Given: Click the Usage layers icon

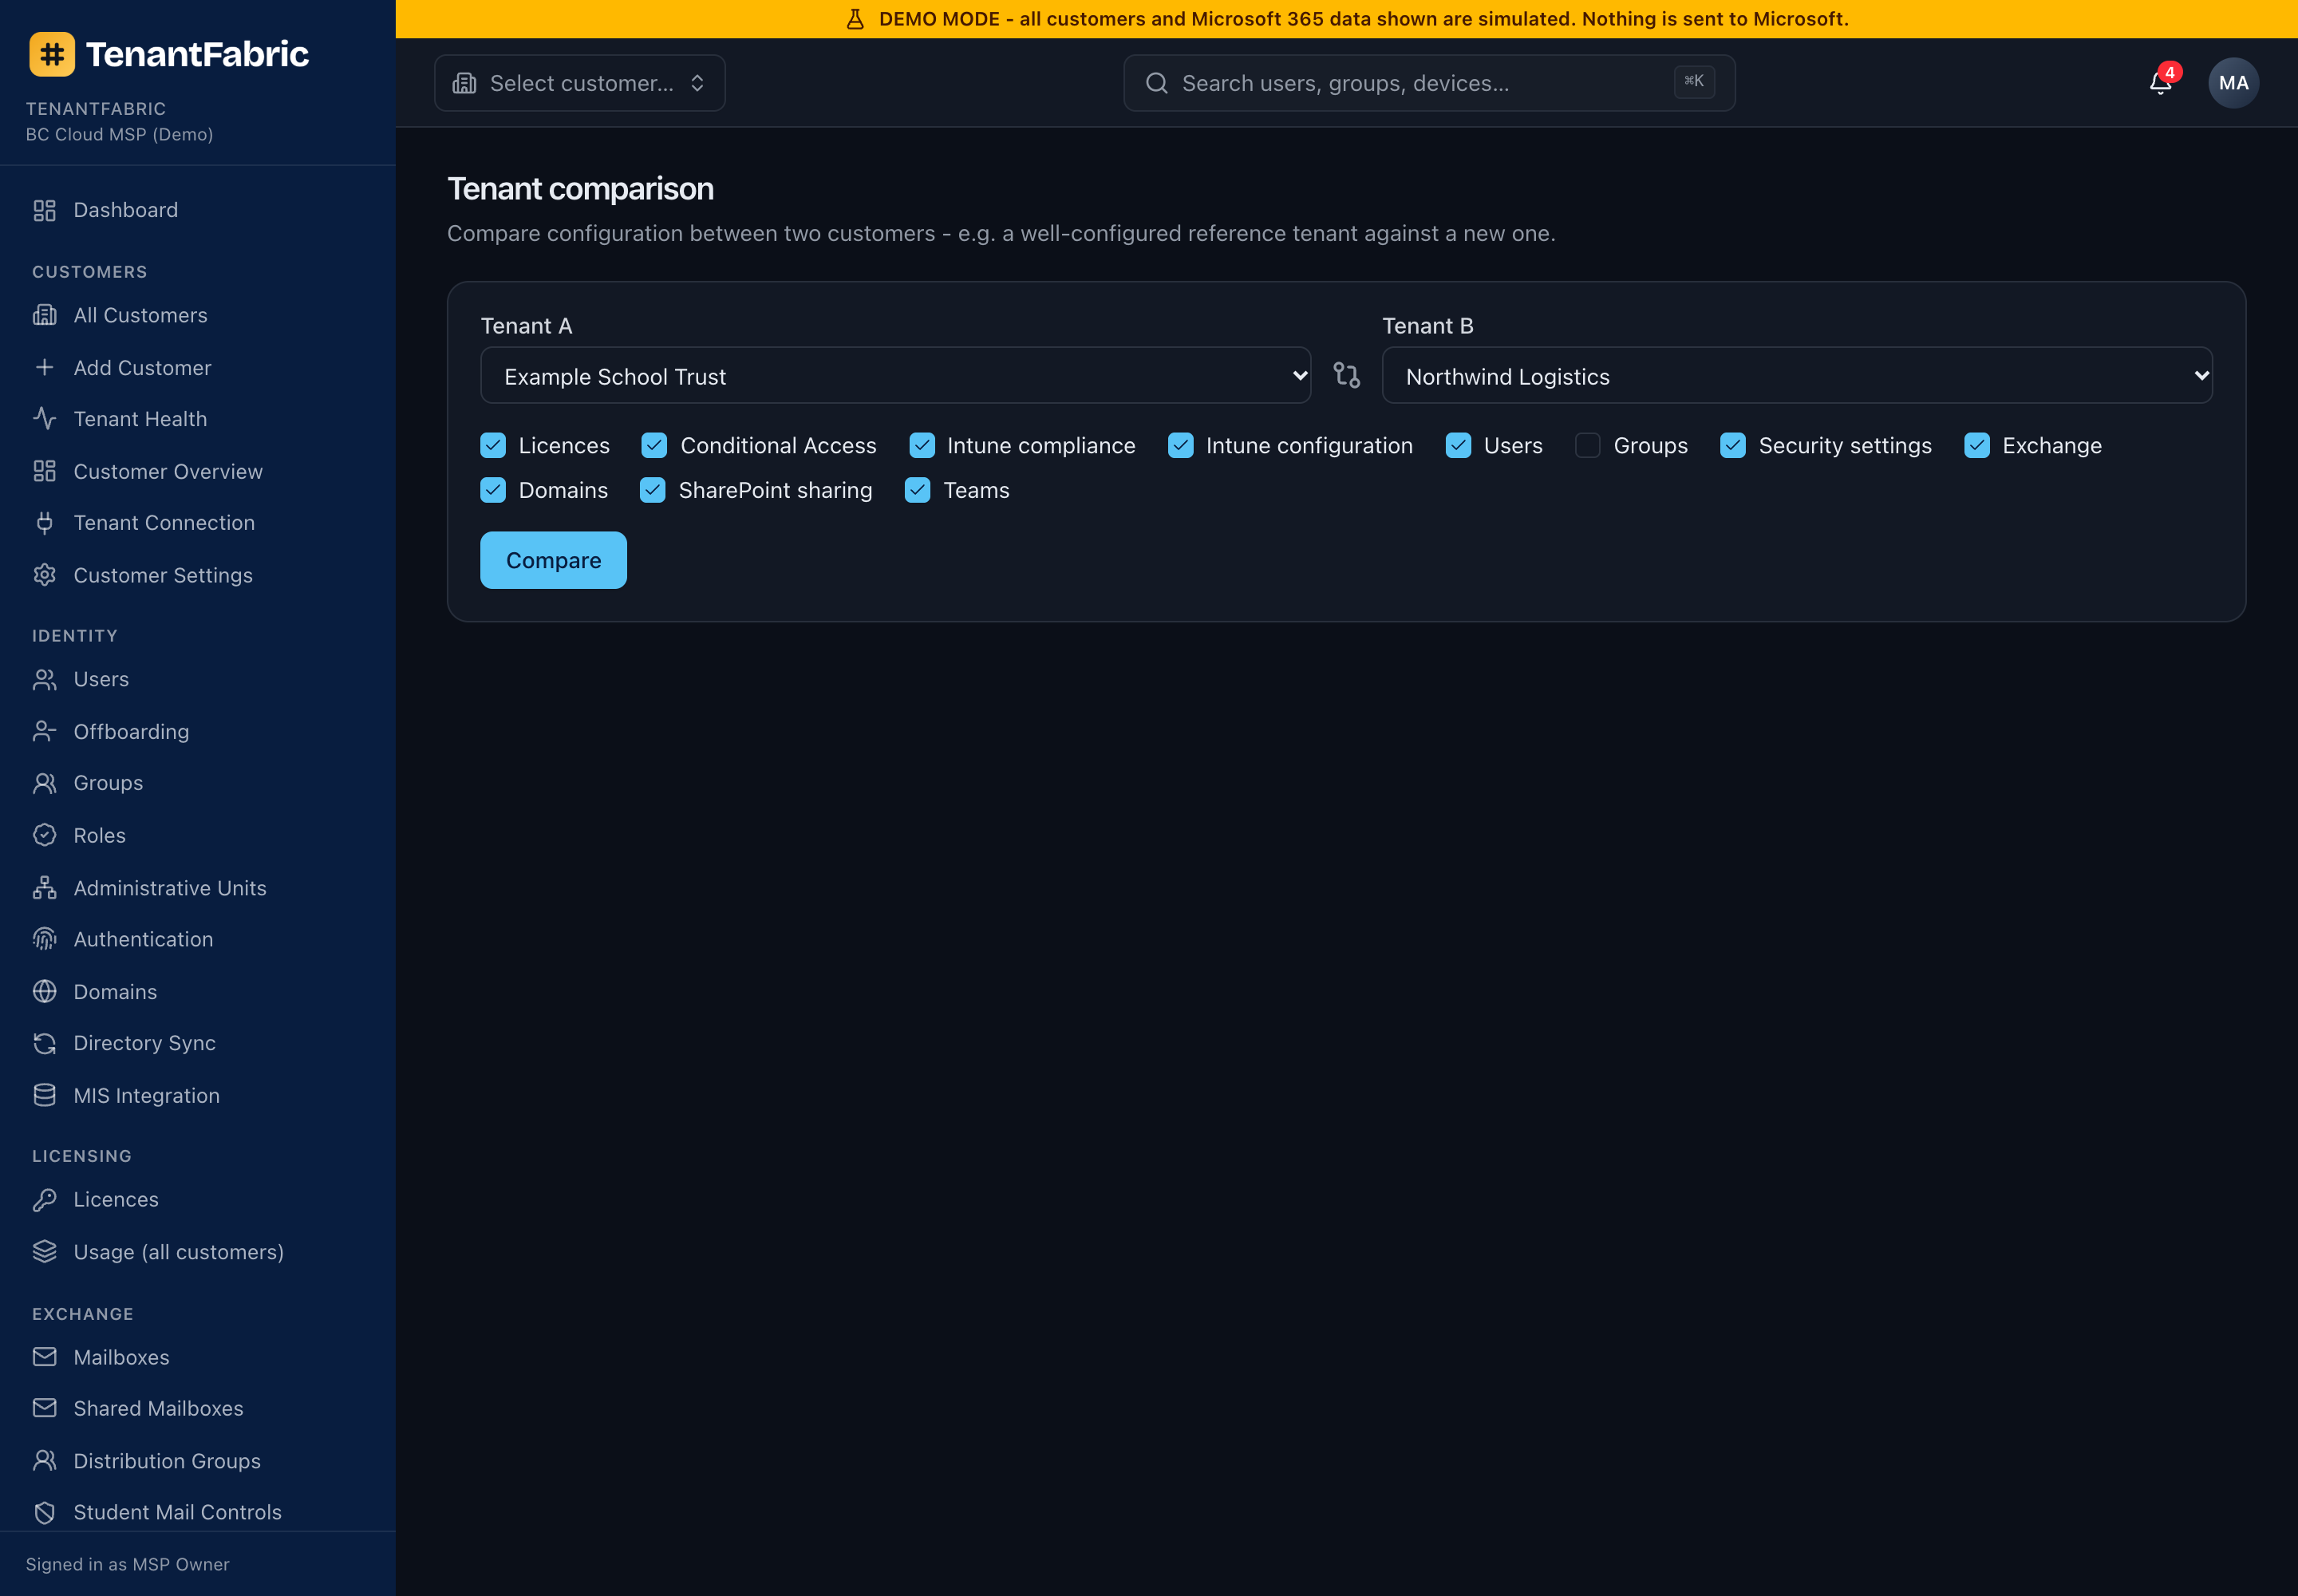Looking at the screenshot, I should tap(44, 1251).
